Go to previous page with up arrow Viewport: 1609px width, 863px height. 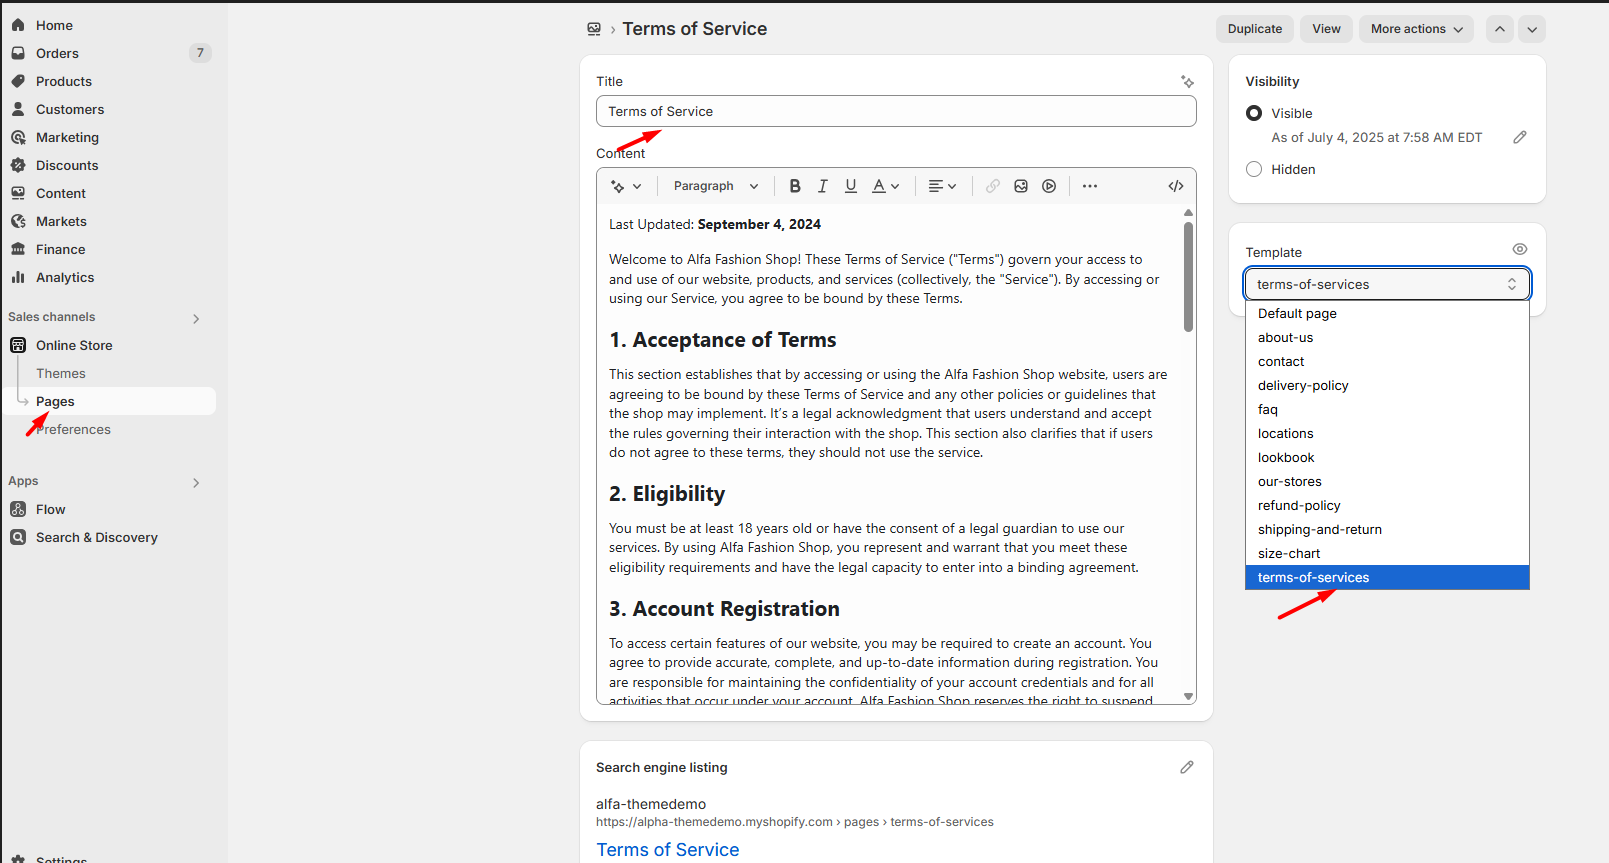1500,29
